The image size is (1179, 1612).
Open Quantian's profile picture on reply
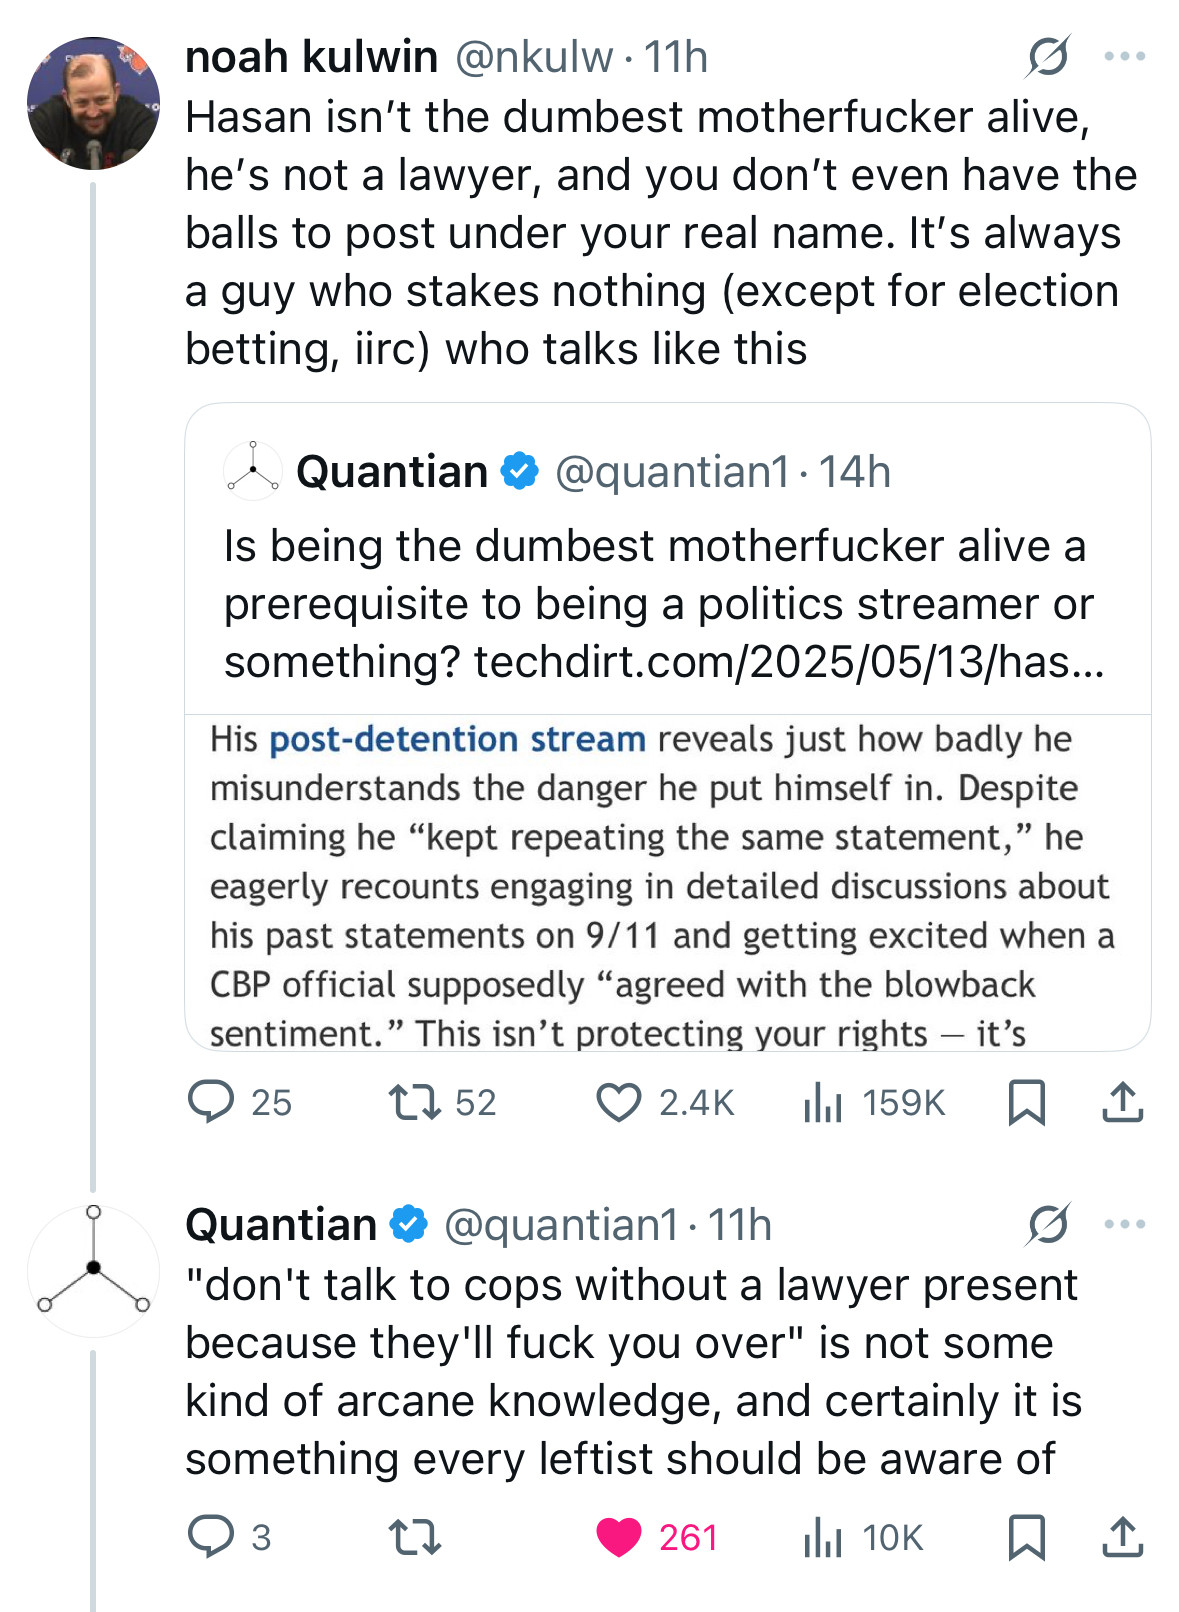93,1271
